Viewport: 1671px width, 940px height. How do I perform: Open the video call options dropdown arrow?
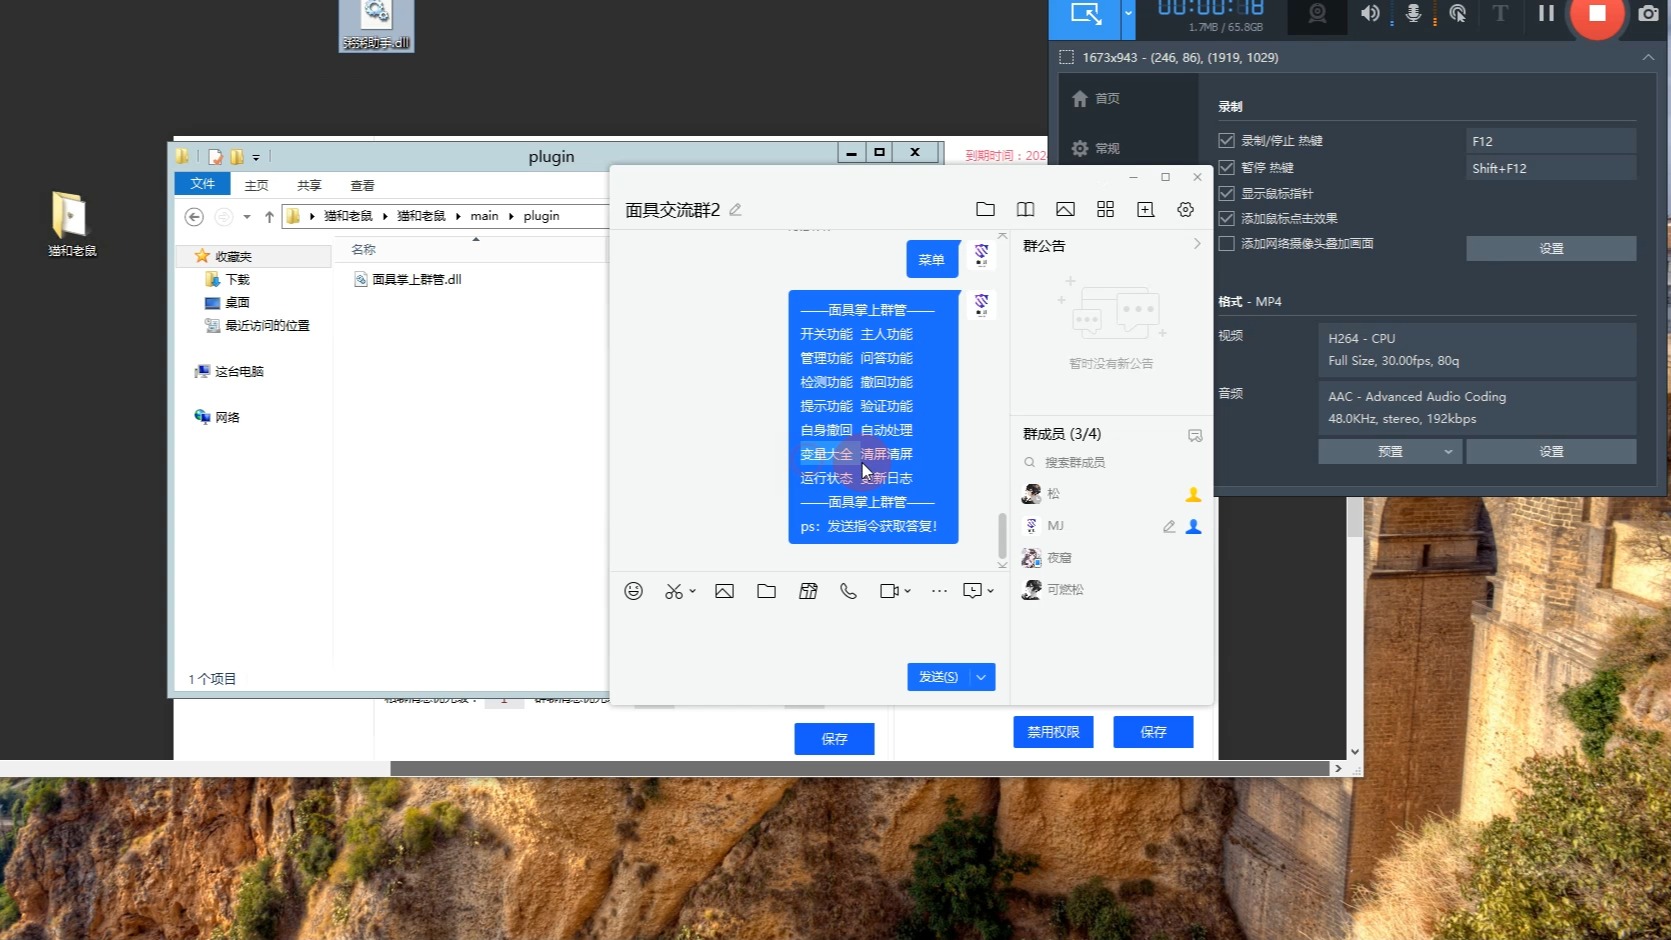pyautogui.click(x=907, y=591)
